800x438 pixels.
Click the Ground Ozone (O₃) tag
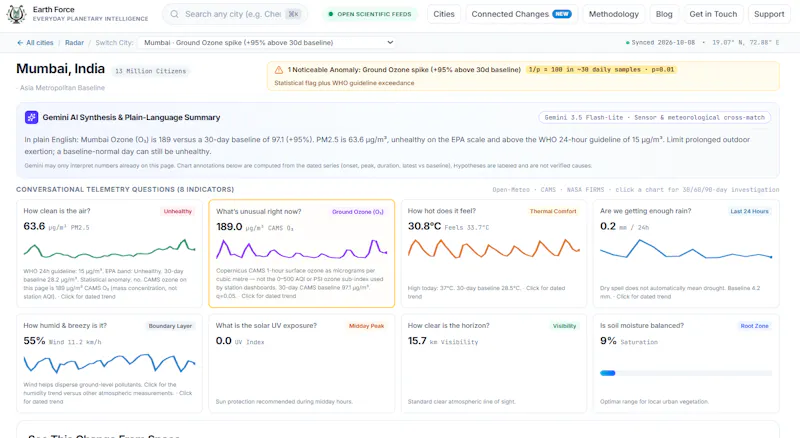(358, 212)
